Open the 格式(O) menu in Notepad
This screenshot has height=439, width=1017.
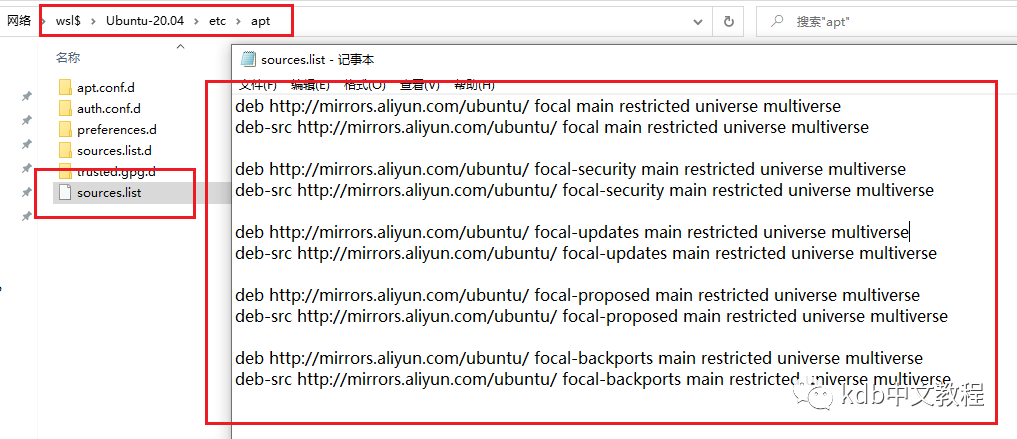tap(365, 85)
